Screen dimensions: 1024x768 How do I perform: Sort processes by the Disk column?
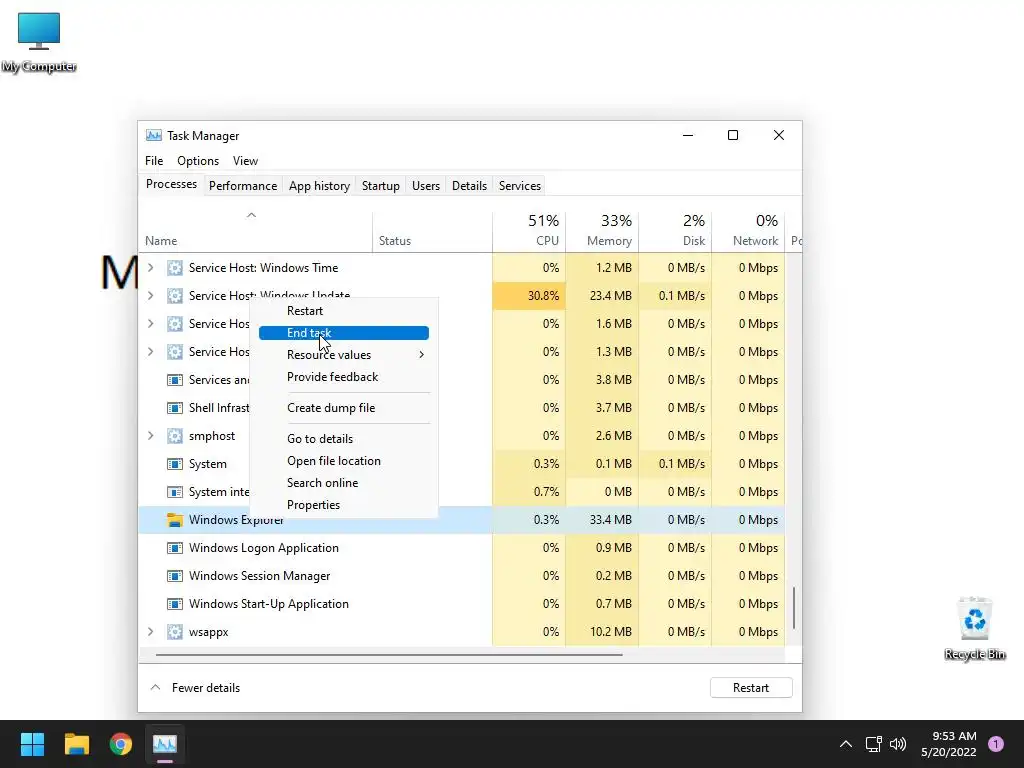tap(675, 231)
